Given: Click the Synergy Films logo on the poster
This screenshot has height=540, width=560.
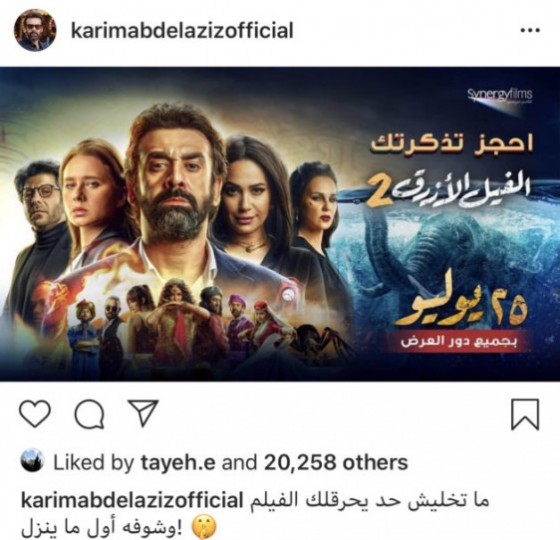Looking at the screenshot, I should [x=500, y=95].
